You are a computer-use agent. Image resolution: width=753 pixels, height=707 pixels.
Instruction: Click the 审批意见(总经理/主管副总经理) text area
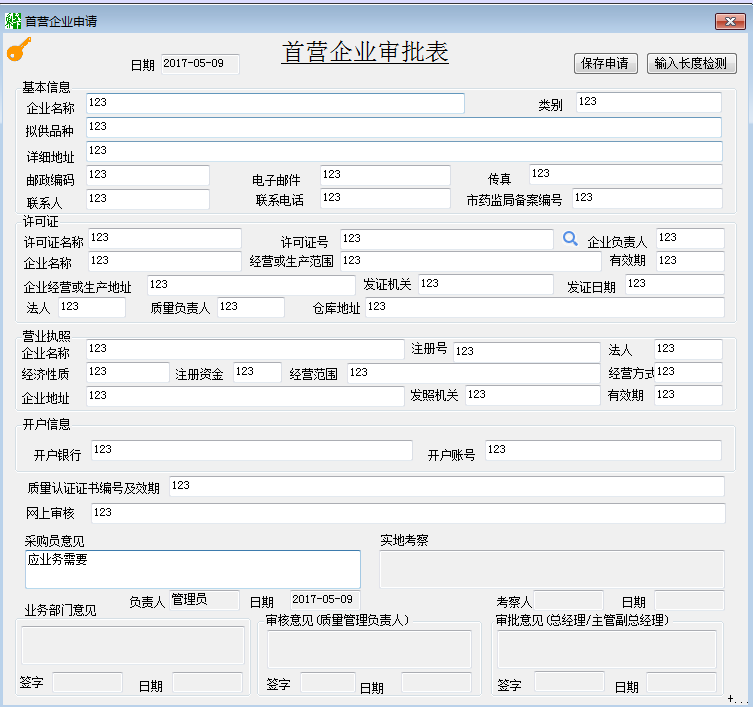coord(607,649)
